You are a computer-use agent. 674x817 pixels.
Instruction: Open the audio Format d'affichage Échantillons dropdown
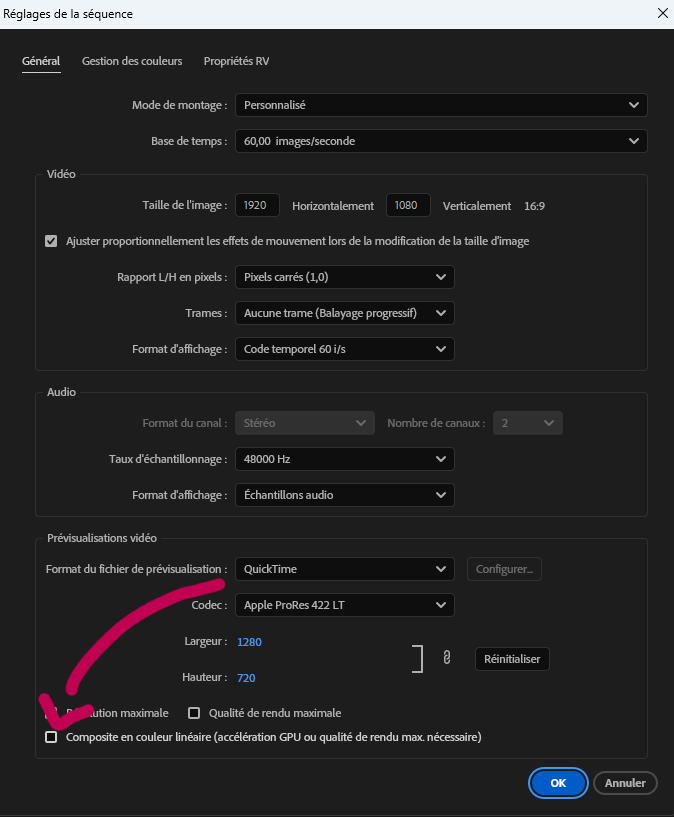pyautogui.click(x=345, y=495)
